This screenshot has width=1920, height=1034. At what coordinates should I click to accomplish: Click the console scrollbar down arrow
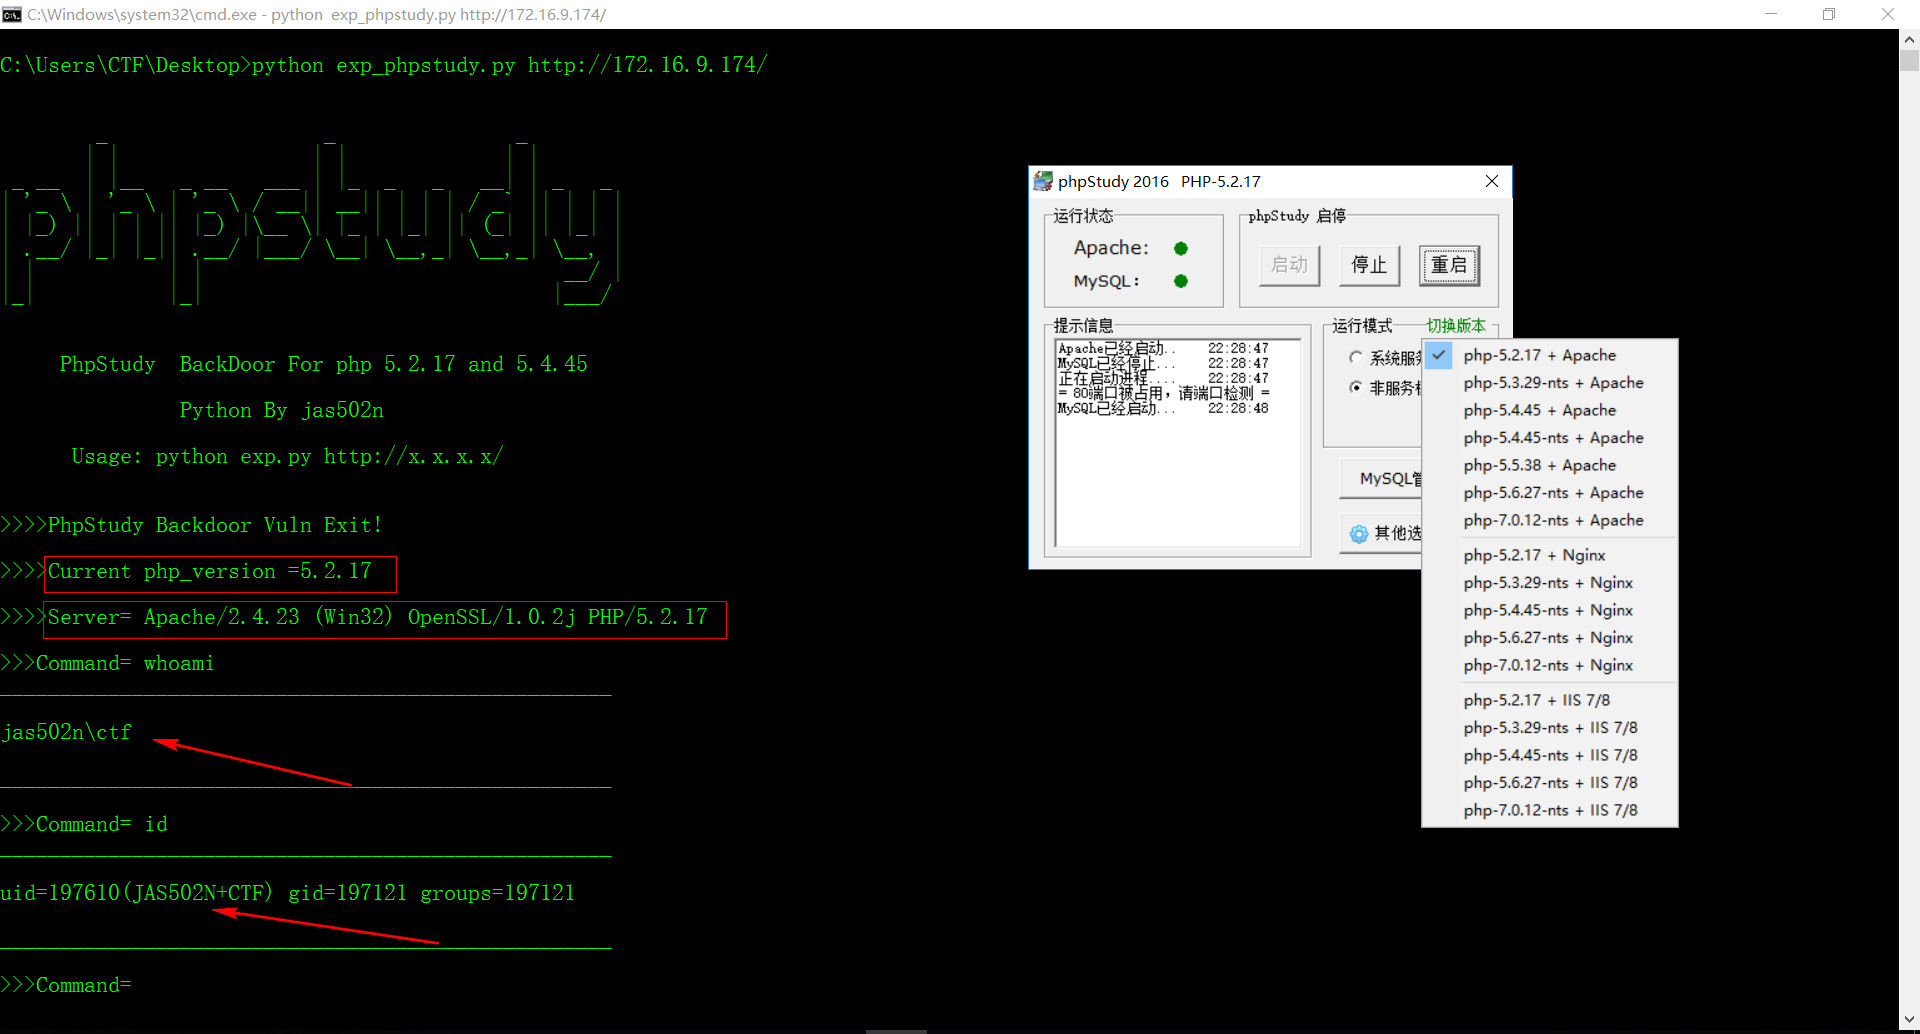click(1909, 1021)
